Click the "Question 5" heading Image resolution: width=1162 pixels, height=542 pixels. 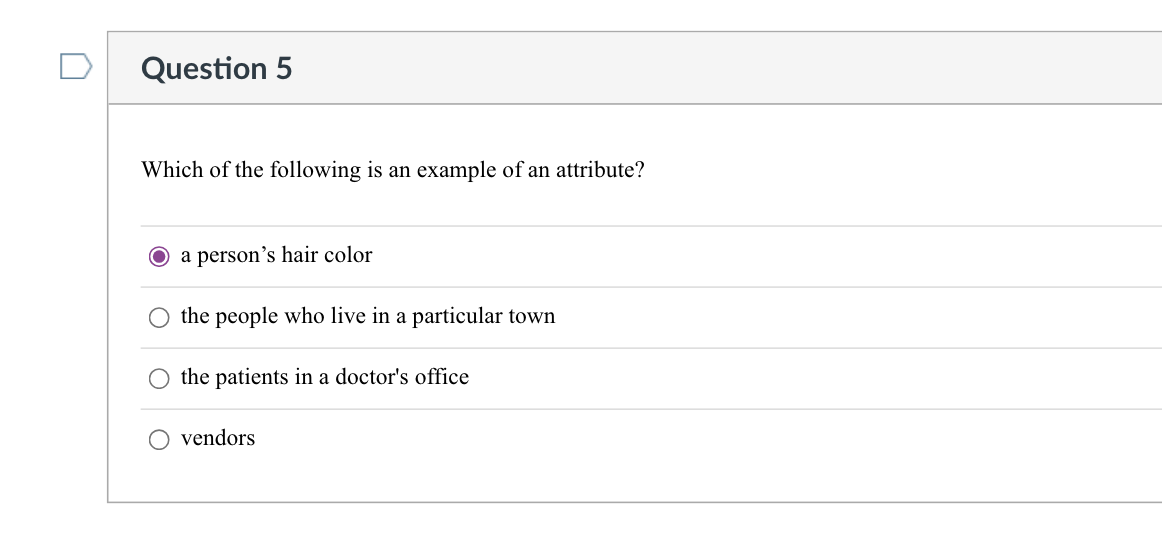(217, 68)
